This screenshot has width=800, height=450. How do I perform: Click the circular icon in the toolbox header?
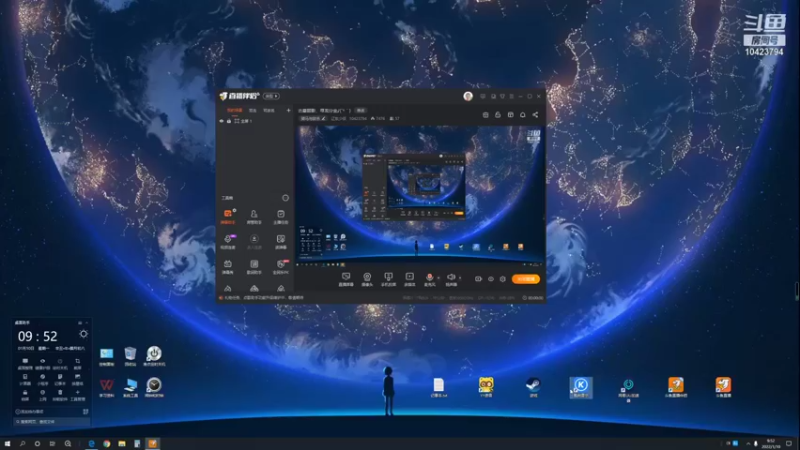pyautogui.click(x=285, y=198)
